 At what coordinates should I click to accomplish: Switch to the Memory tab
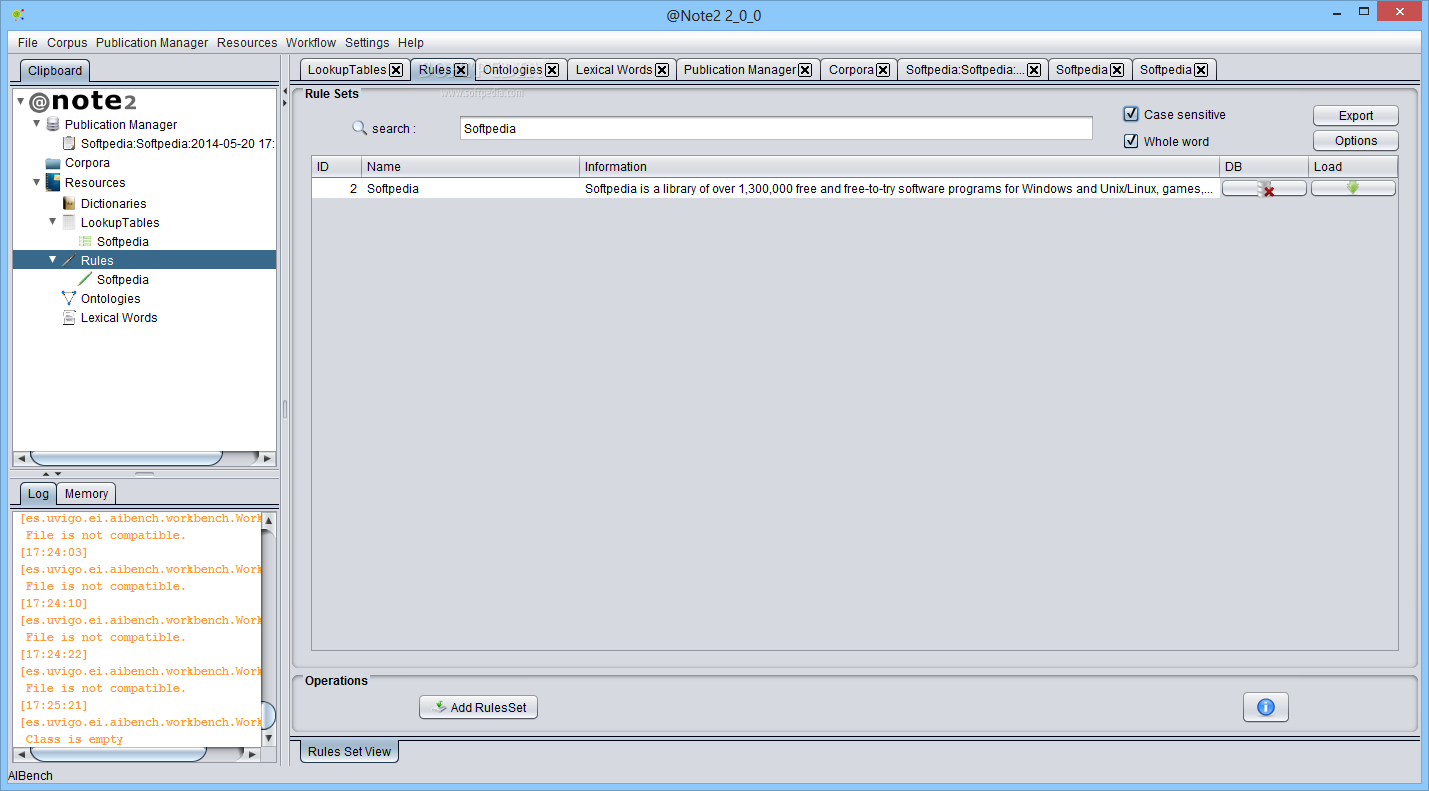[86, 493]
